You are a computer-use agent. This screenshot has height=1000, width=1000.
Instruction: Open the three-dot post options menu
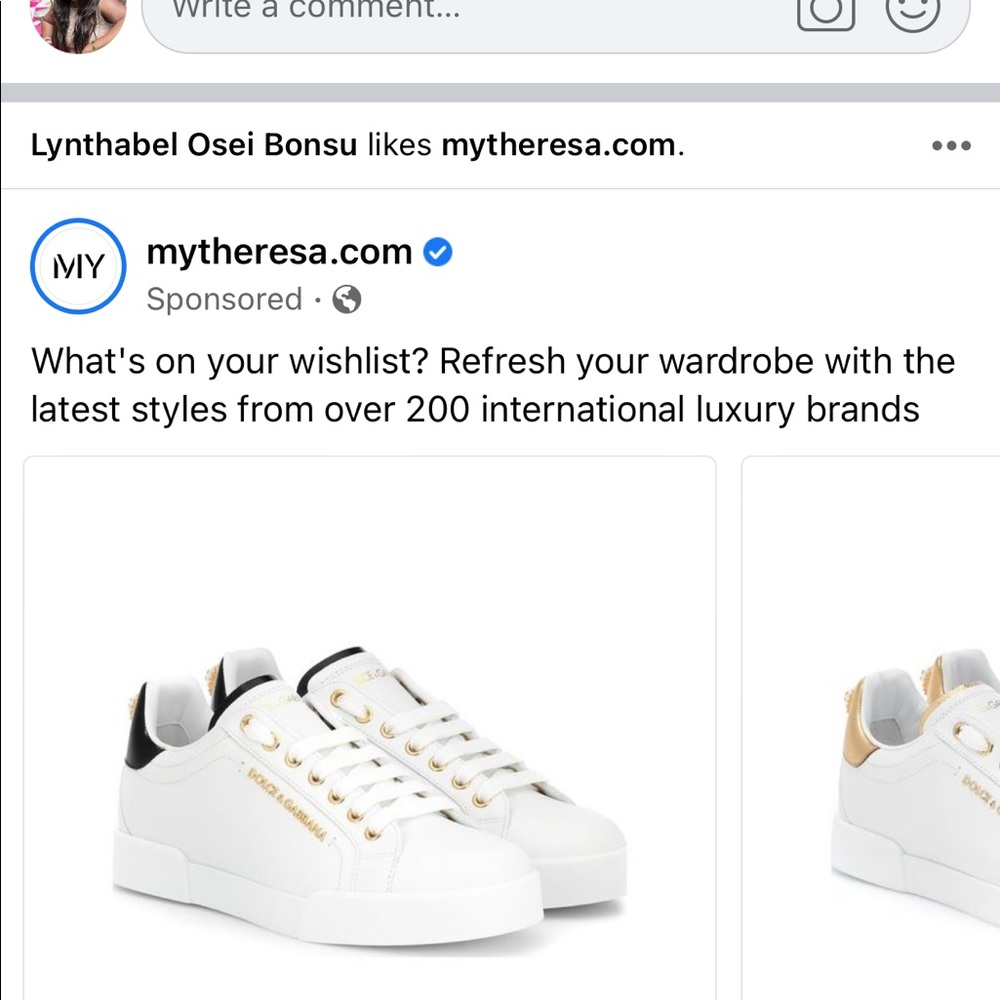pos(950,146)
